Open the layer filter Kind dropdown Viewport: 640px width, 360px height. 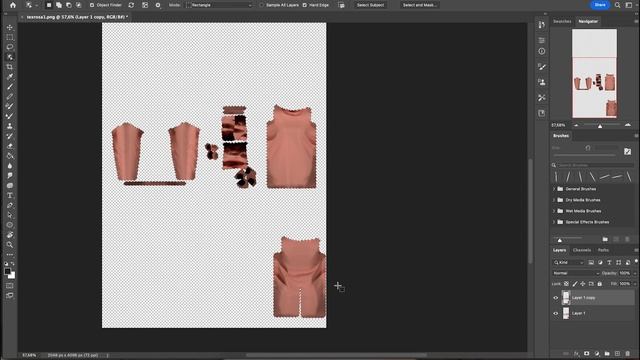click(569, 262)
